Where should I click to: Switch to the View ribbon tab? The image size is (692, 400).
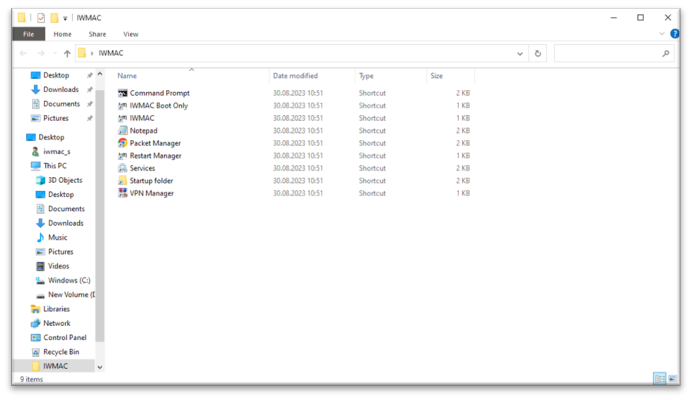click(130, 34)
